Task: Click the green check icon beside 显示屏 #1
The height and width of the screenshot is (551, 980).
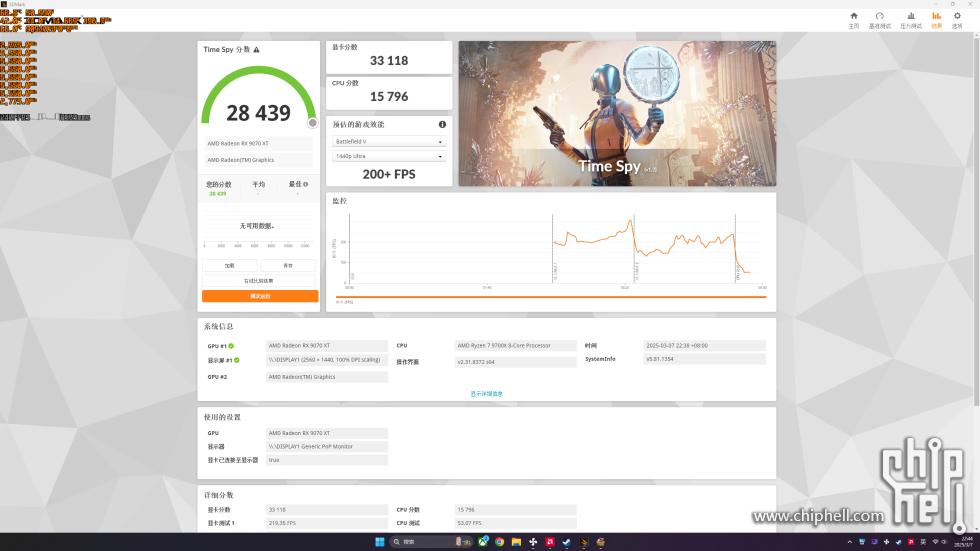Action: [237, 360]
